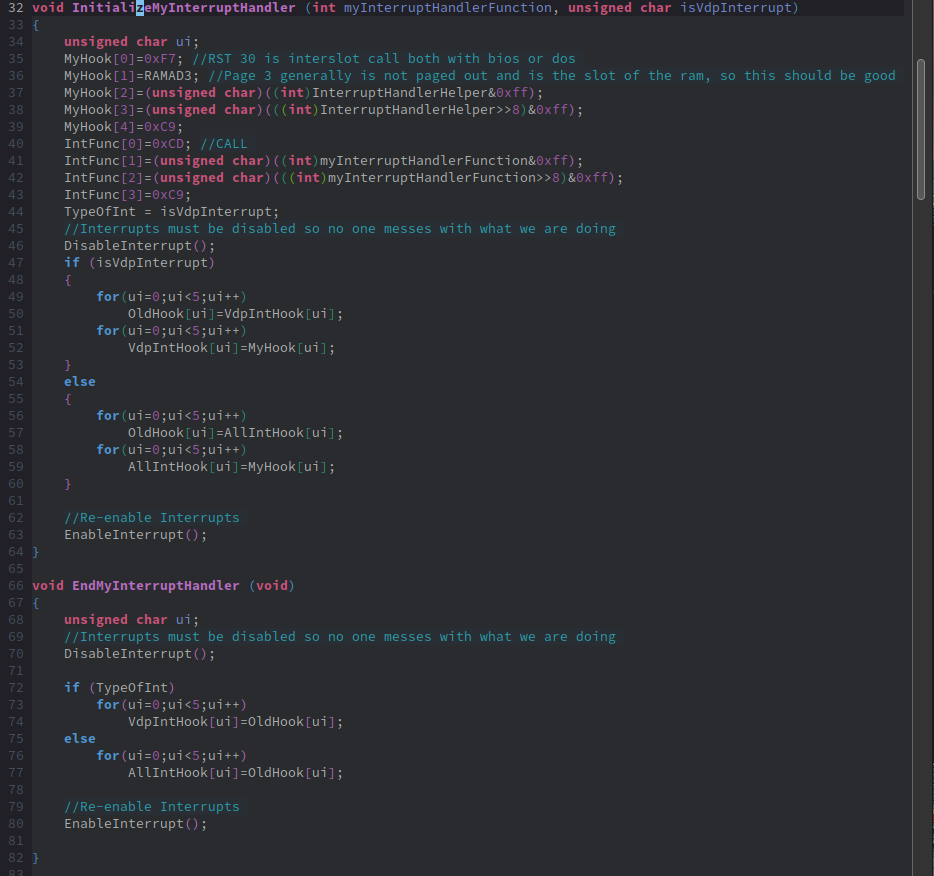Click 'unsigned char ui;' on line 34
This screenshot has height=876, width=934.
[x=132, y=42]
